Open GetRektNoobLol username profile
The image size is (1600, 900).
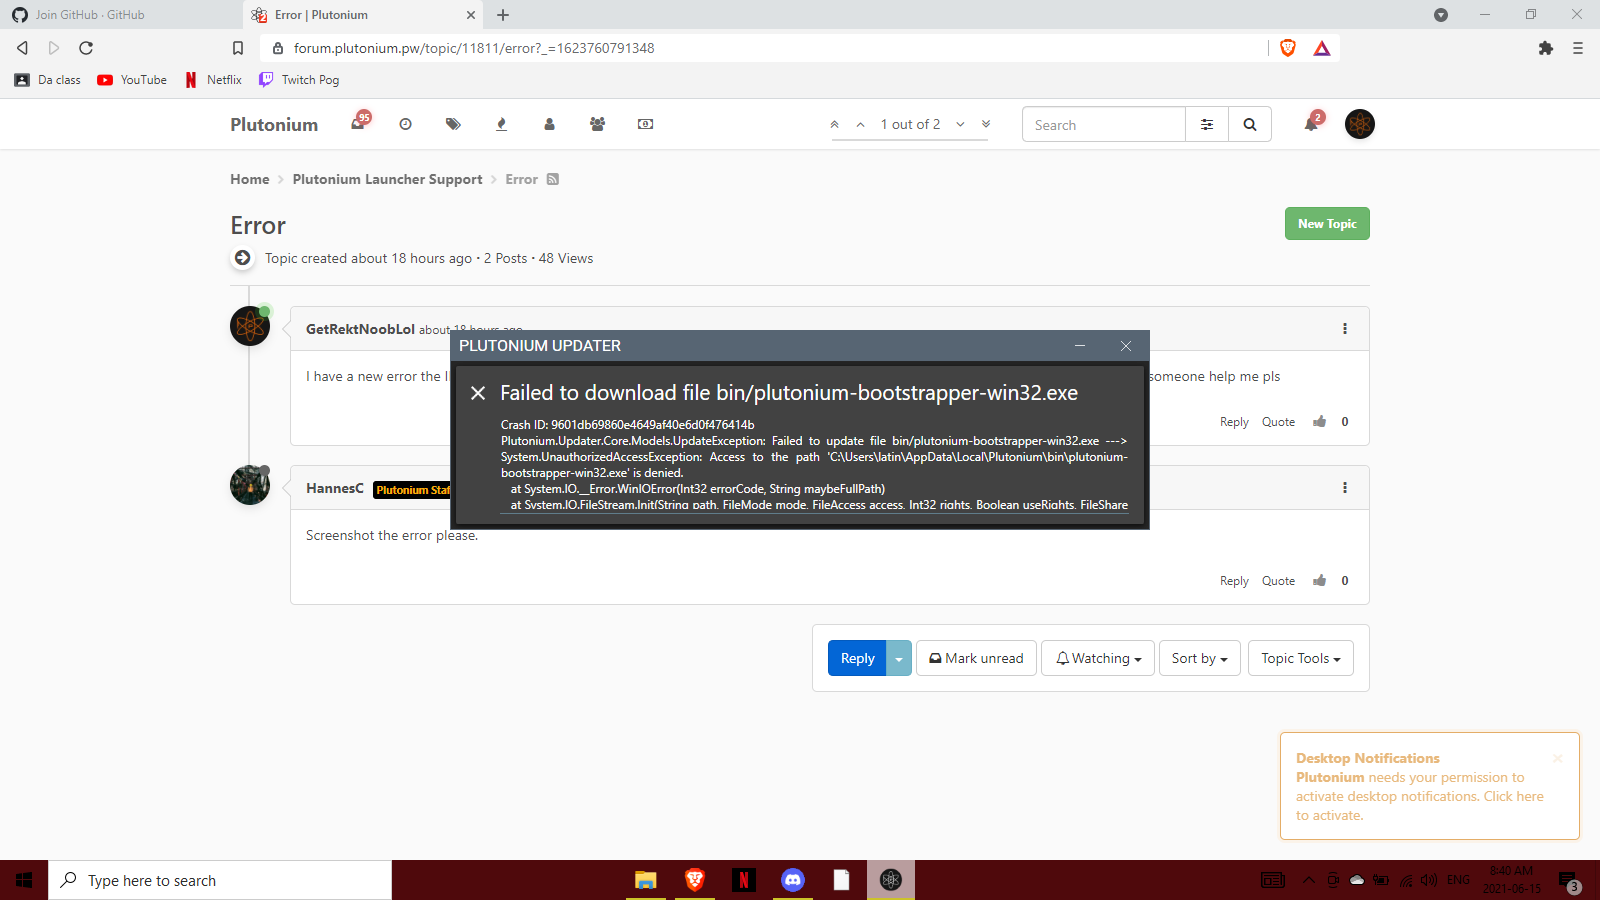coord(360,329)
